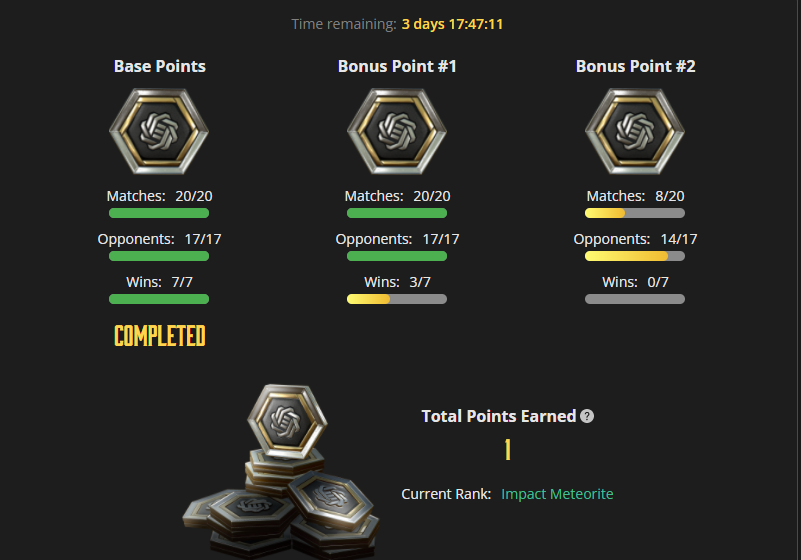The width and height of the screenshot is (801, 560).
Task: Click the help icon beside Total Points Earned
Action: click(x=587, y=416)
